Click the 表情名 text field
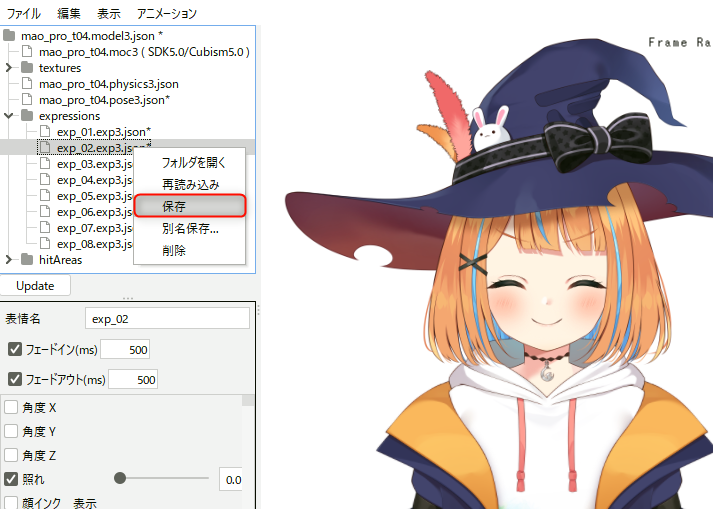Viewport: 713px width, 509px height. point(167,319)
